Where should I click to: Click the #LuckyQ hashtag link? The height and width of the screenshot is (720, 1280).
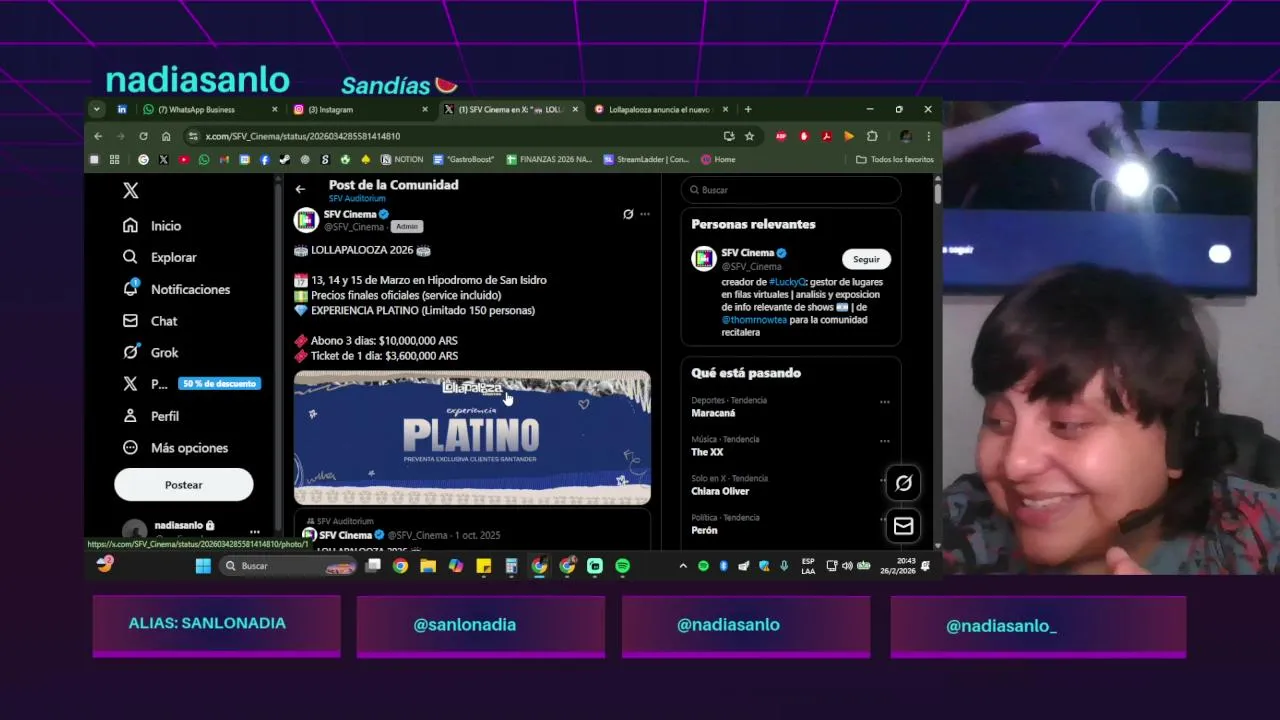[787, 282]
